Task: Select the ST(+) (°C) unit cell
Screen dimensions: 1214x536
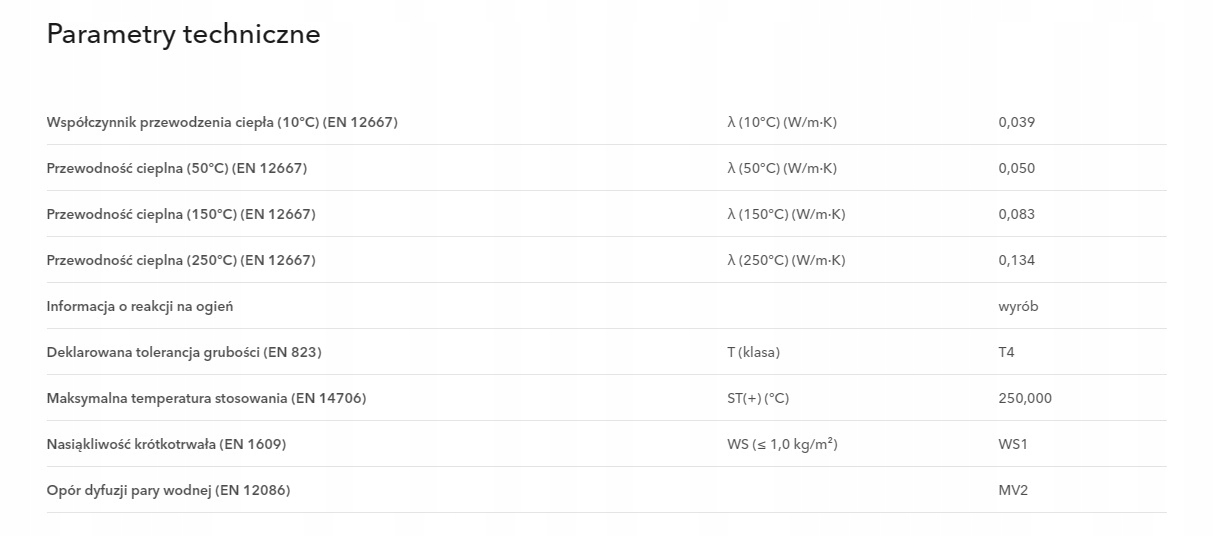Action: [758, 398]
